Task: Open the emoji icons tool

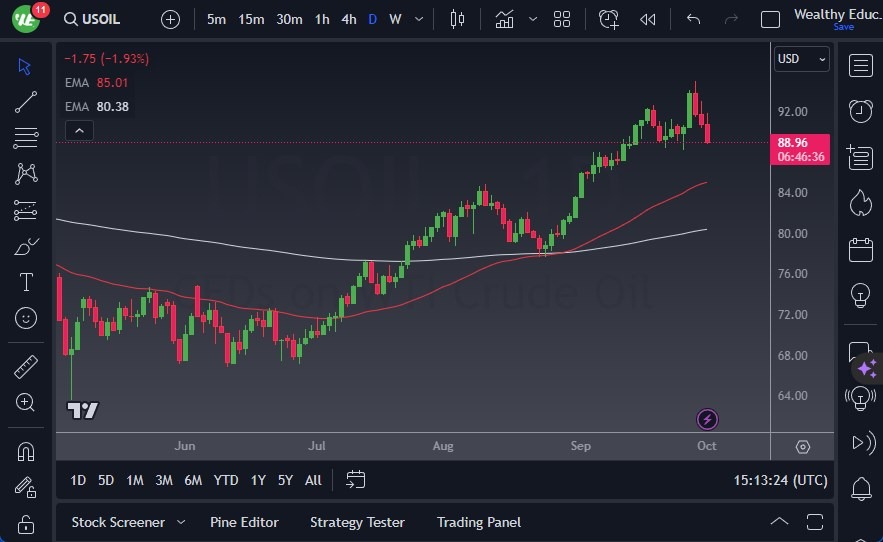Action: pos(26,318)
